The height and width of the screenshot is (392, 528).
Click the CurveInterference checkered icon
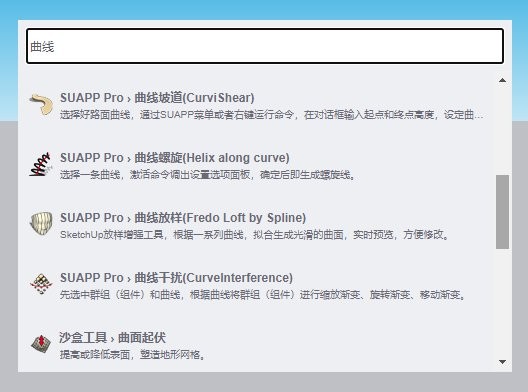coord(41,284)
